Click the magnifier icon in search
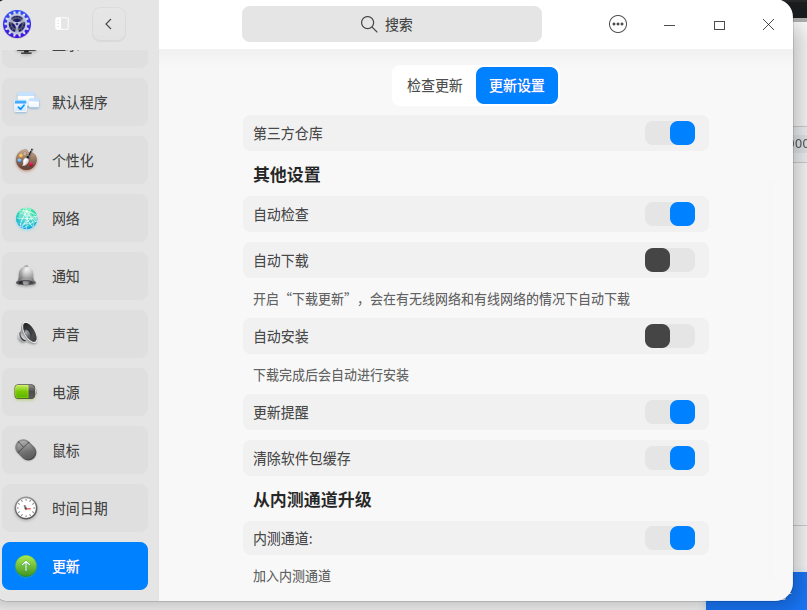The height and width of the screenshot is (610, 807). point(369,24)
